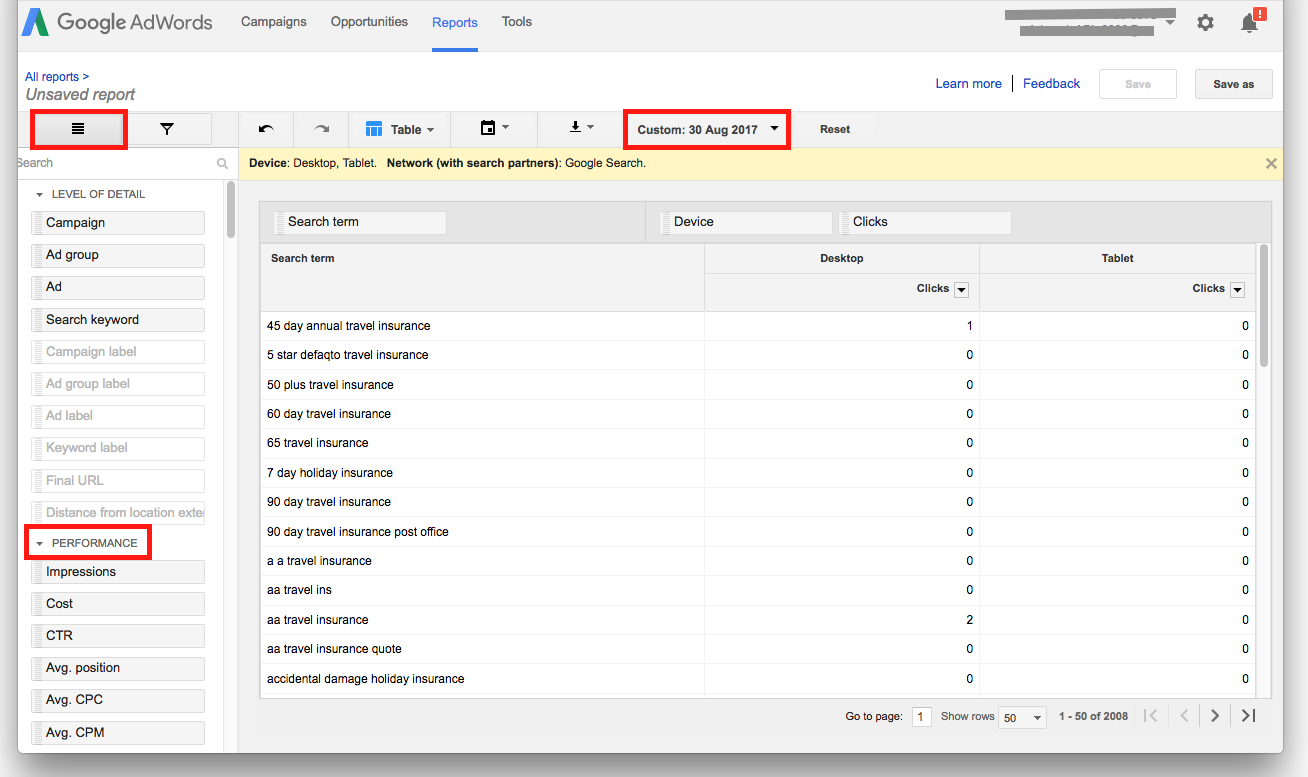Image resolution: width=1308 pixels, height=777 pixels.
Task: Click the Learn more link
Action: click(x=968, y=84)
